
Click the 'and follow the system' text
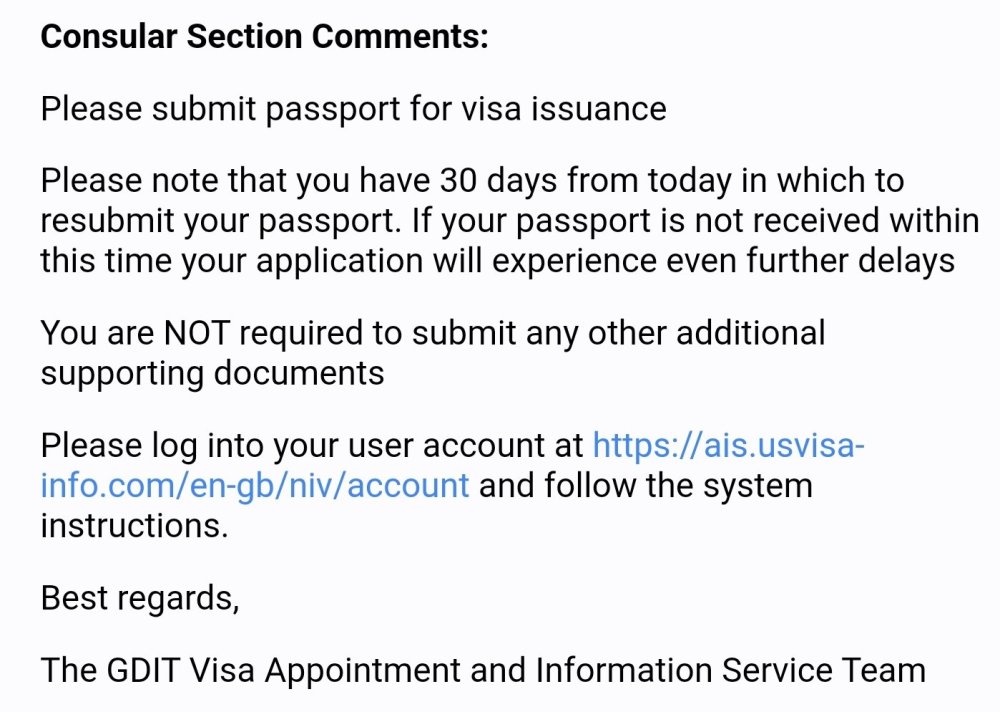(646, 486)
